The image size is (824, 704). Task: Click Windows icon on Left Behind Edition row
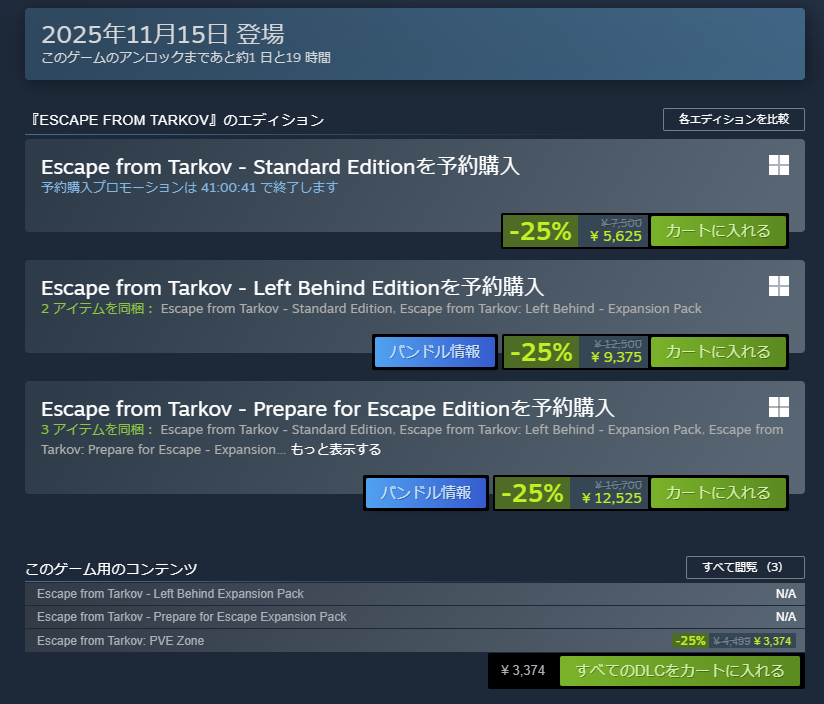(779, 286)
